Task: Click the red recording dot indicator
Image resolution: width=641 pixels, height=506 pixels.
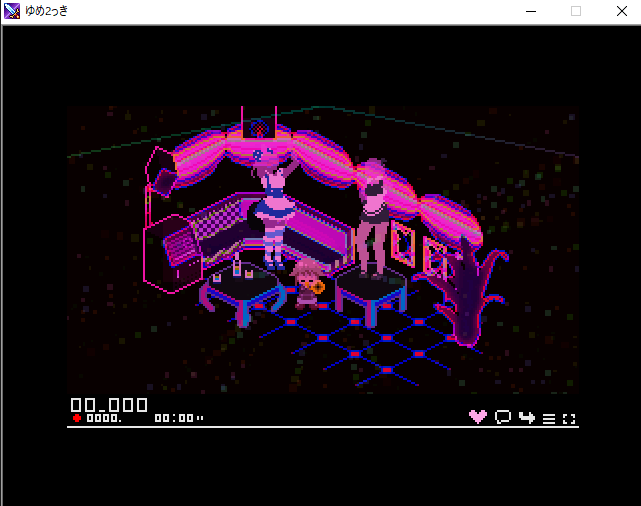Action: pos(77,418)
